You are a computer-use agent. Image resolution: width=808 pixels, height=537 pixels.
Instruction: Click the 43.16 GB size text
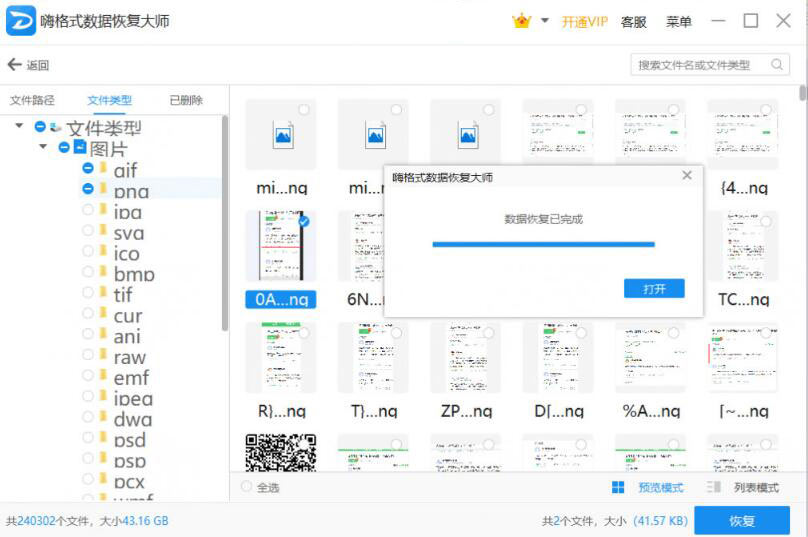(145, 521)
